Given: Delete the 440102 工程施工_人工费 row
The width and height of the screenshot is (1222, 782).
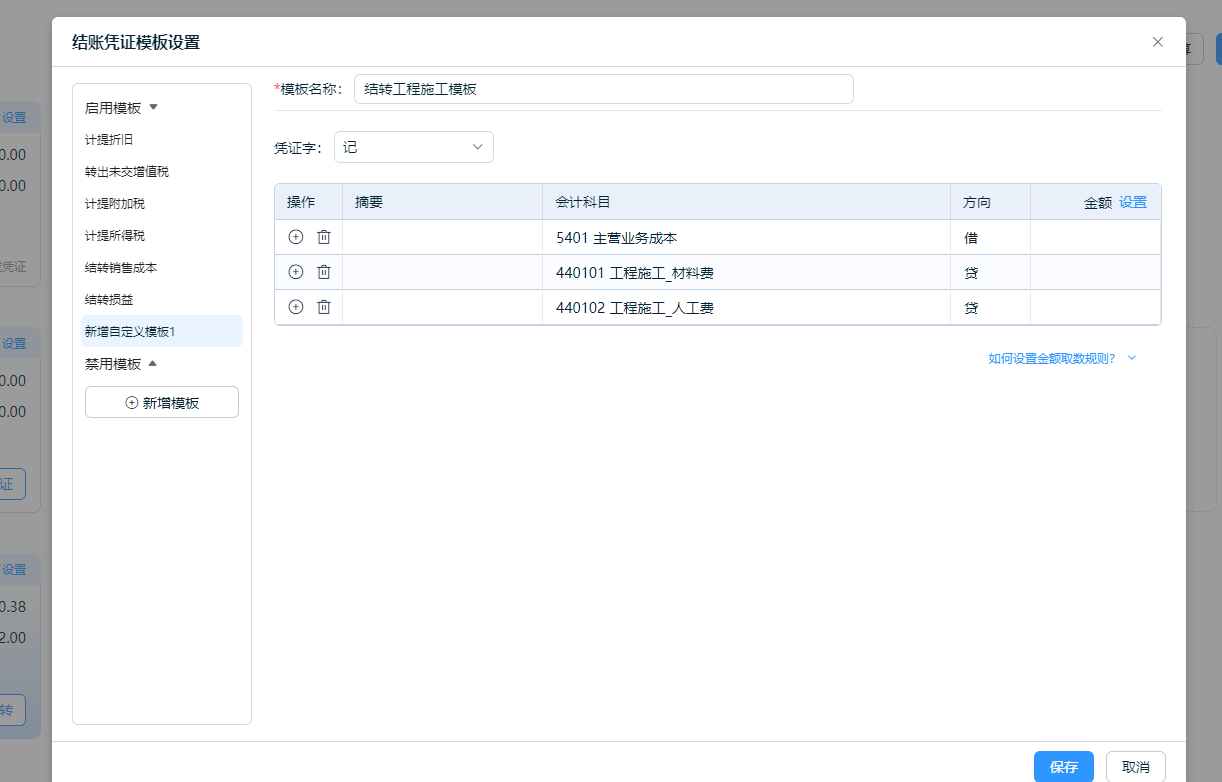Looking at the screenshot, I should pyautogui.click(x=324, y=307).
